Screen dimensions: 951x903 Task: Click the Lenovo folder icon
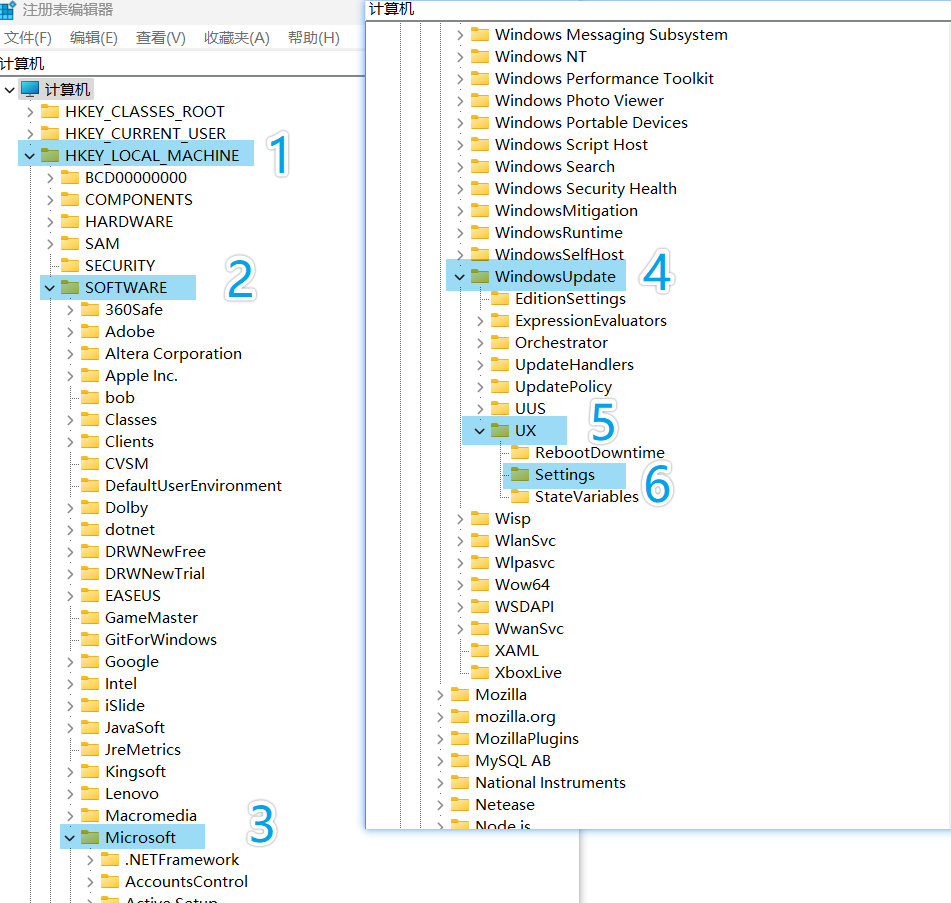[90, 793]
